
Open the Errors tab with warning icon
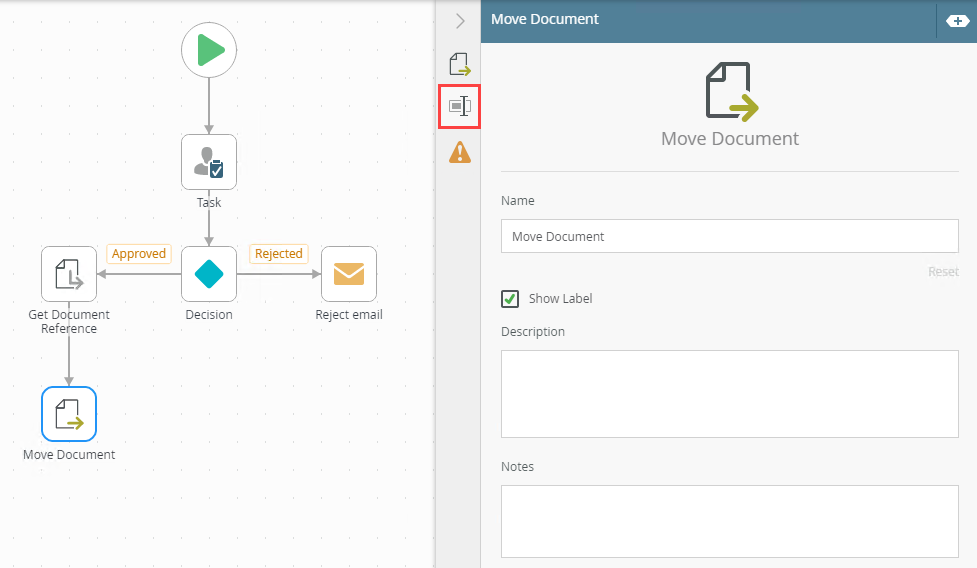(460, 152)
